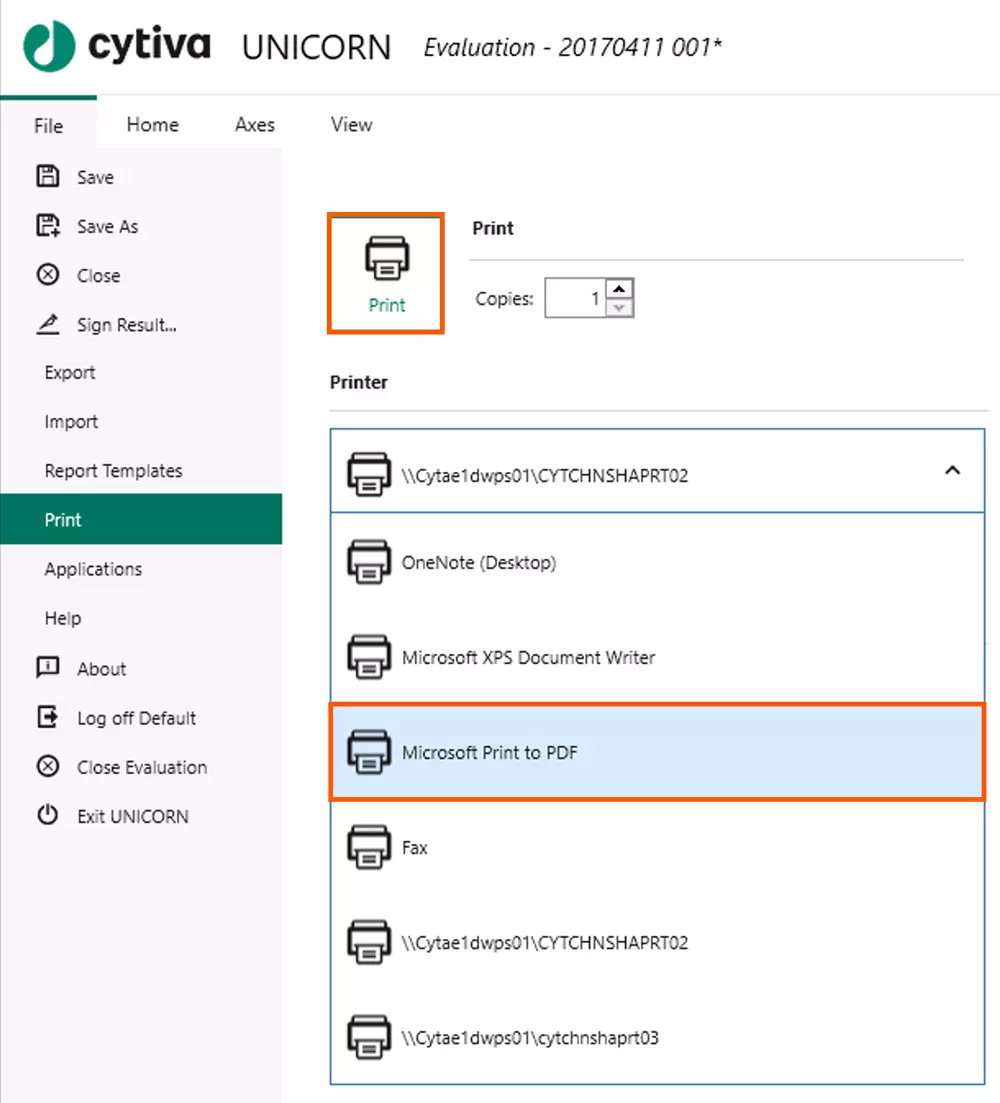
Task: Select the Fax printer option
Action: 414,848
